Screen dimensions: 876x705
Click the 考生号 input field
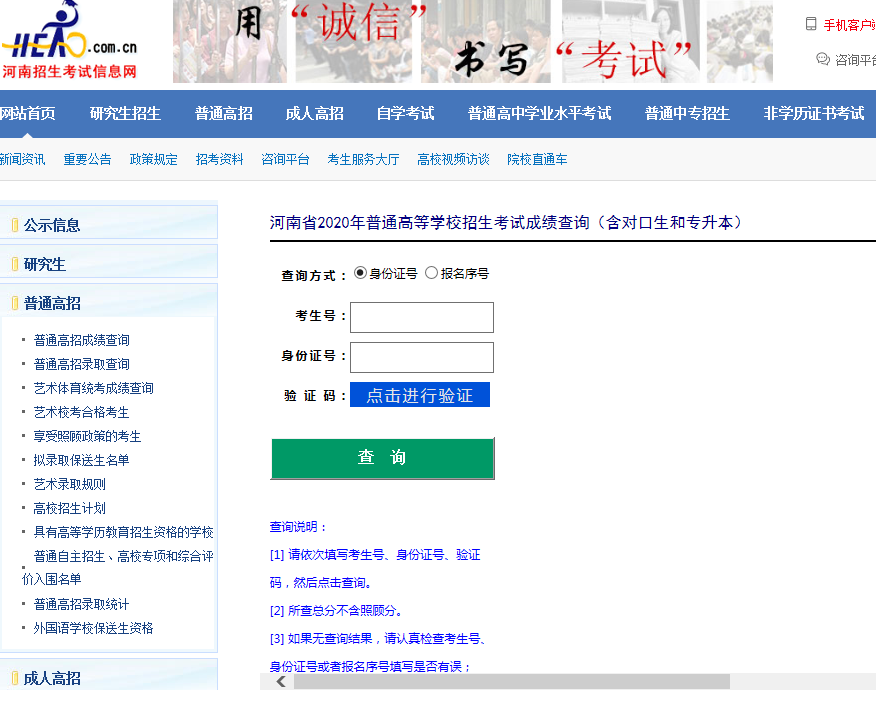[x=421, y=317]
